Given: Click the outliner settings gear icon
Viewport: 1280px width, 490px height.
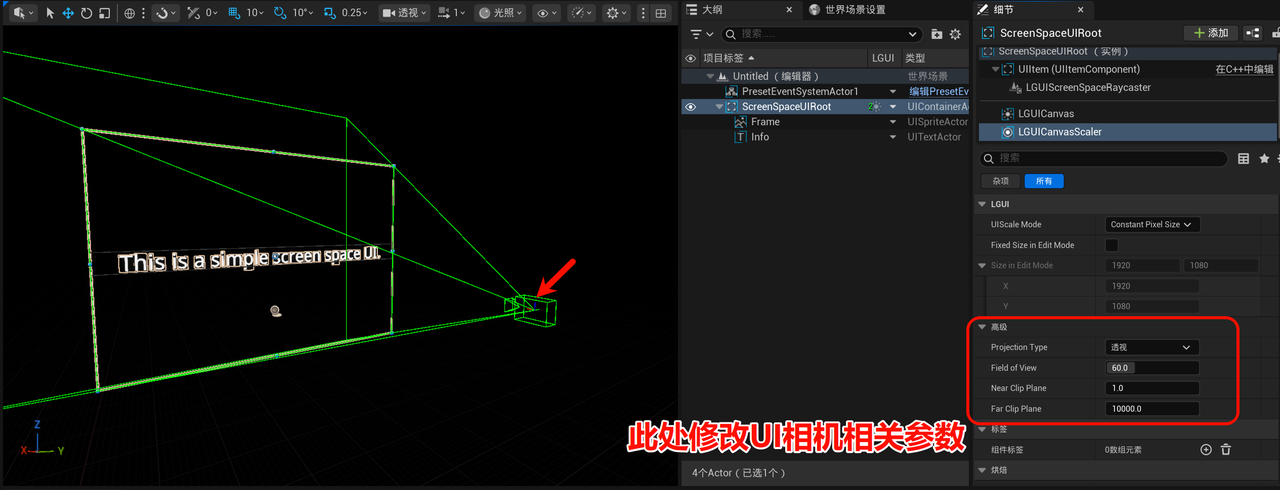Looking at the screenshot, I should [955, 34].
